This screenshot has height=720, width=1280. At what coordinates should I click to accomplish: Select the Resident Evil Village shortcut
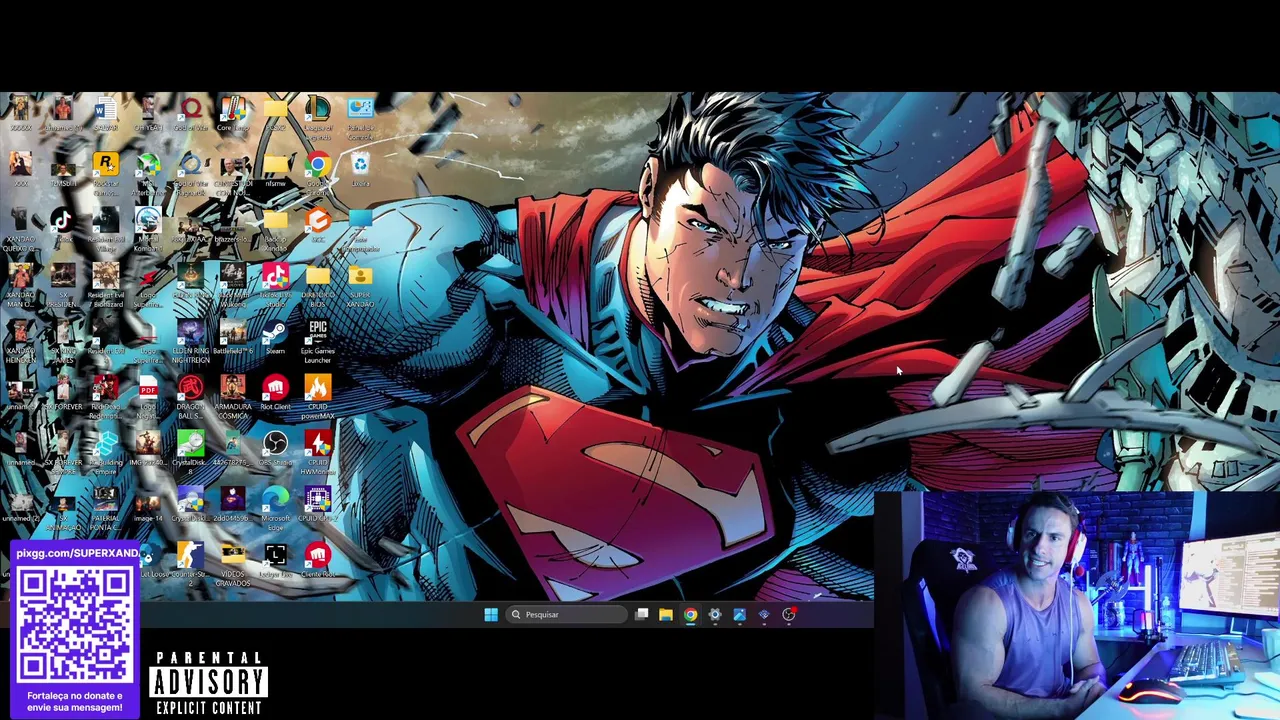(105, 228)
